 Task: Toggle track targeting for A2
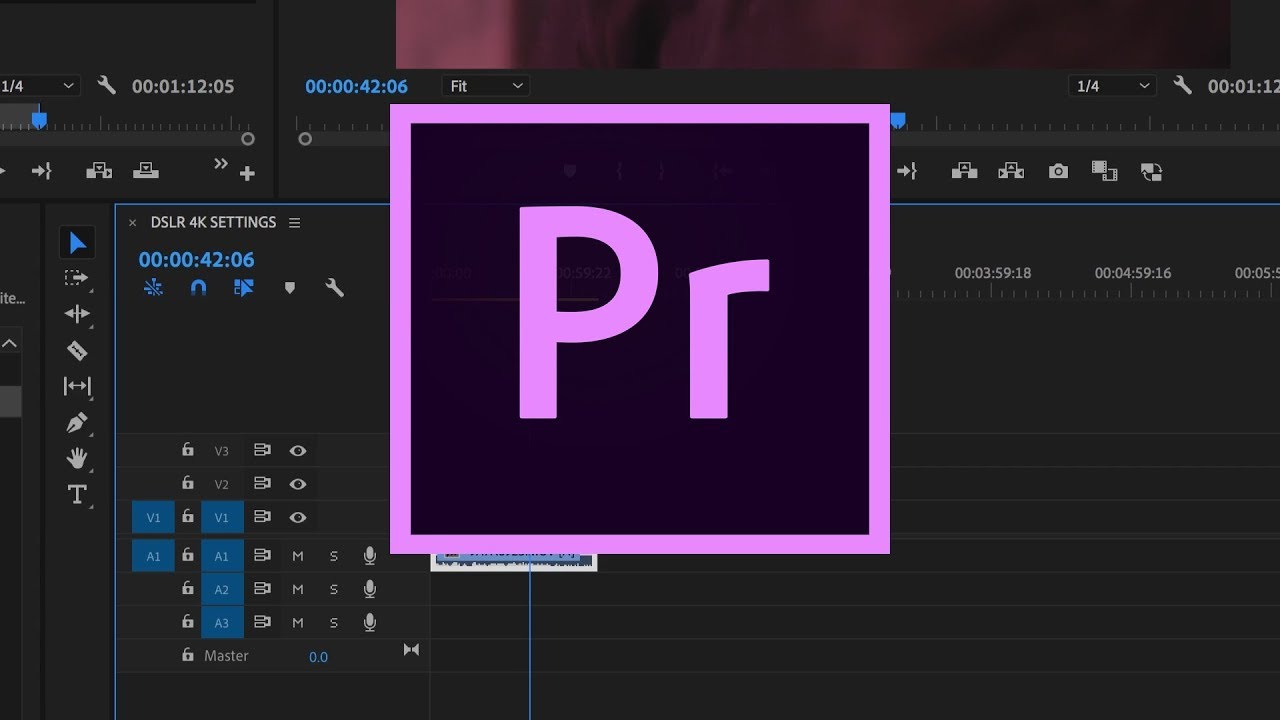(222, 590)
